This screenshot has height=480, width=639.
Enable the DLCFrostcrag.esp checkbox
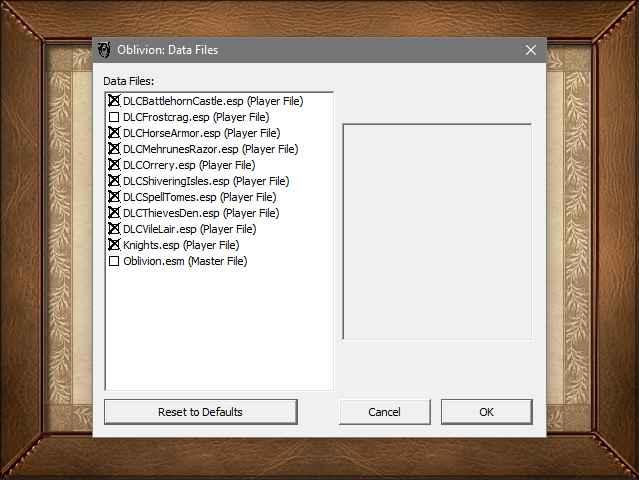(x=114, y=117)
